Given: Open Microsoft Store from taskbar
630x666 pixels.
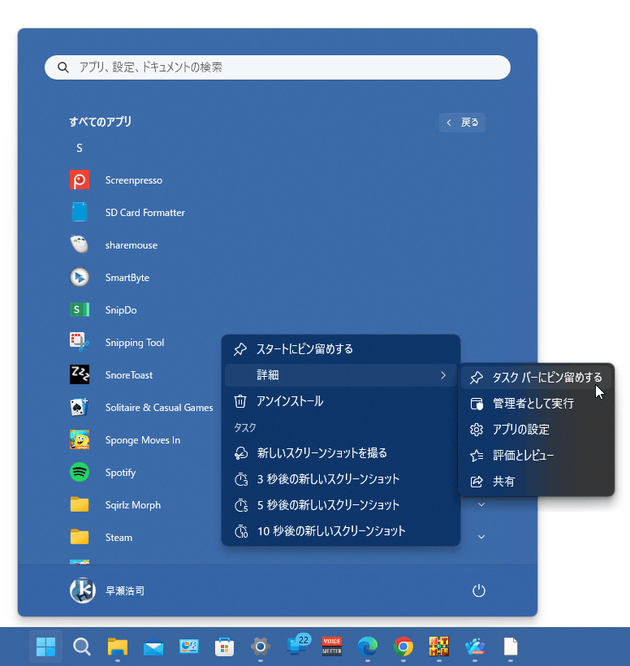Looking at the screenshot, I should (x=224, y=647).
